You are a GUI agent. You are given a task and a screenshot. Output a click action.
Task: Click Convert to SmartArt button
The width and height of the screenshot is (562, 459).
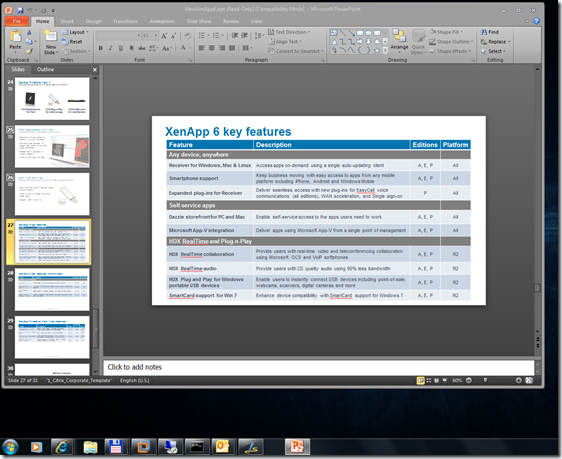tap(296, 51)
